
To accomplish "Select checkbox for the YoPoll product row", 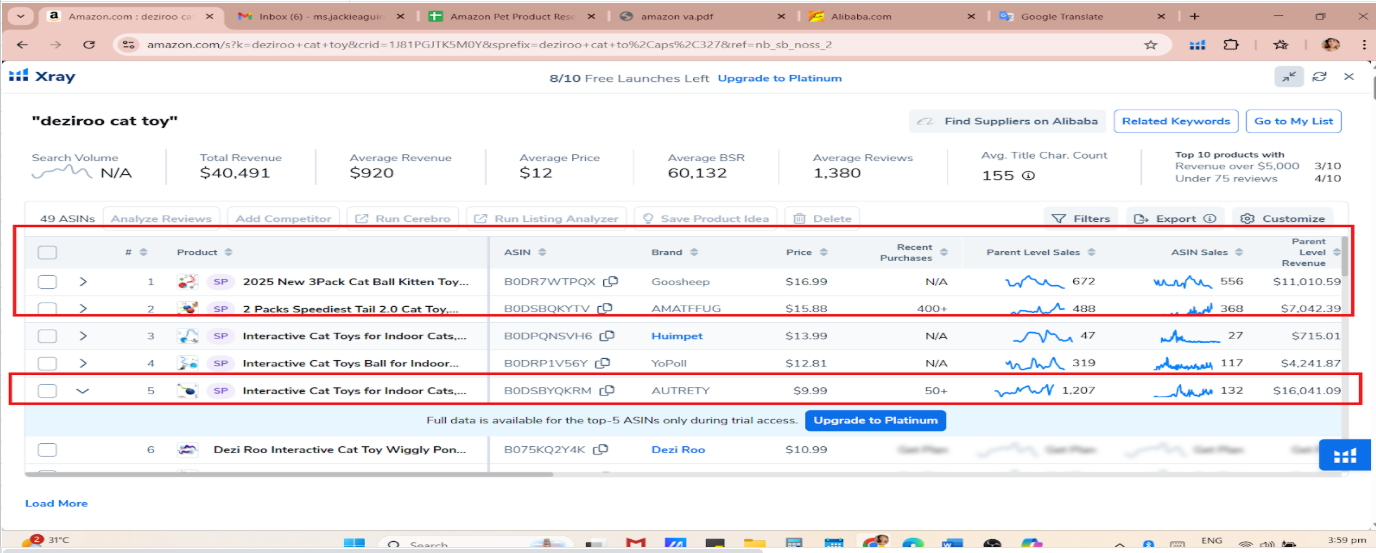I will pos(47,363).
